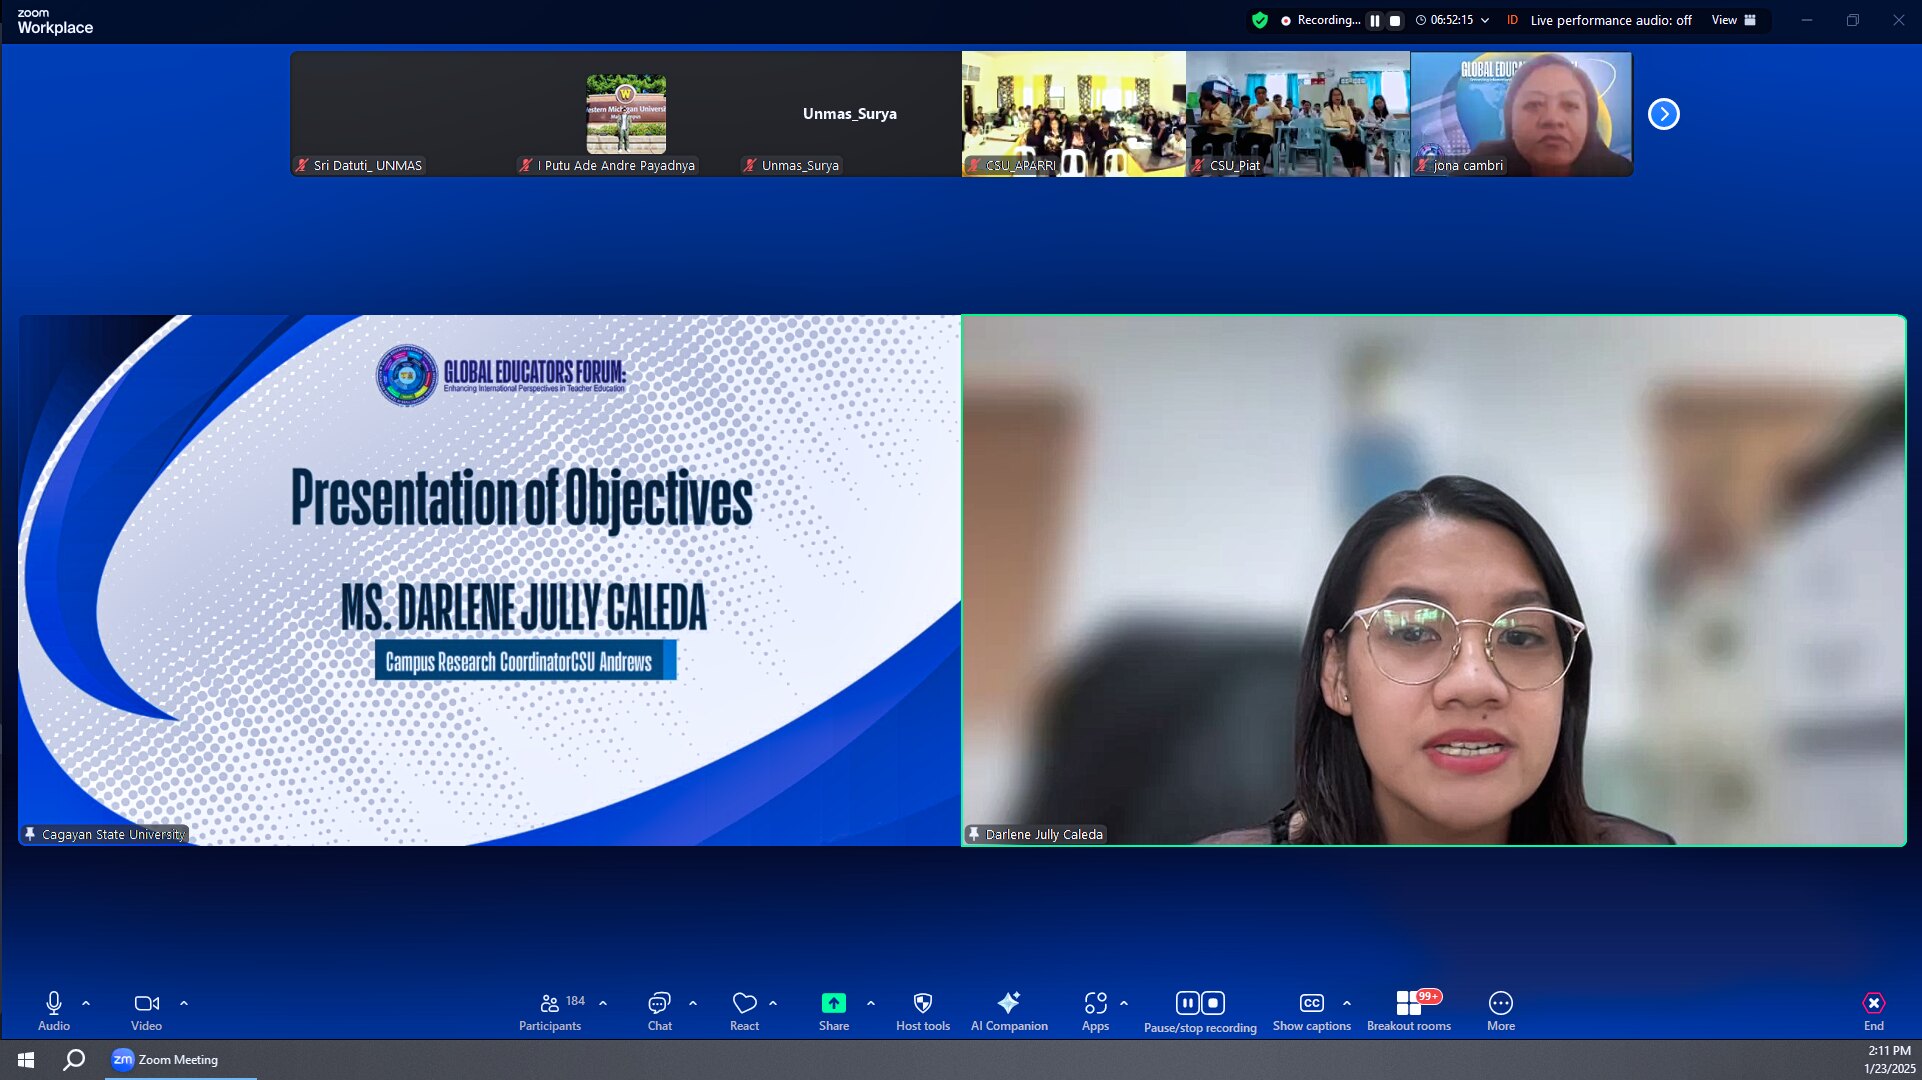
Task: Toggle camera with the Video button
Action: click(x=146, y=1011)
